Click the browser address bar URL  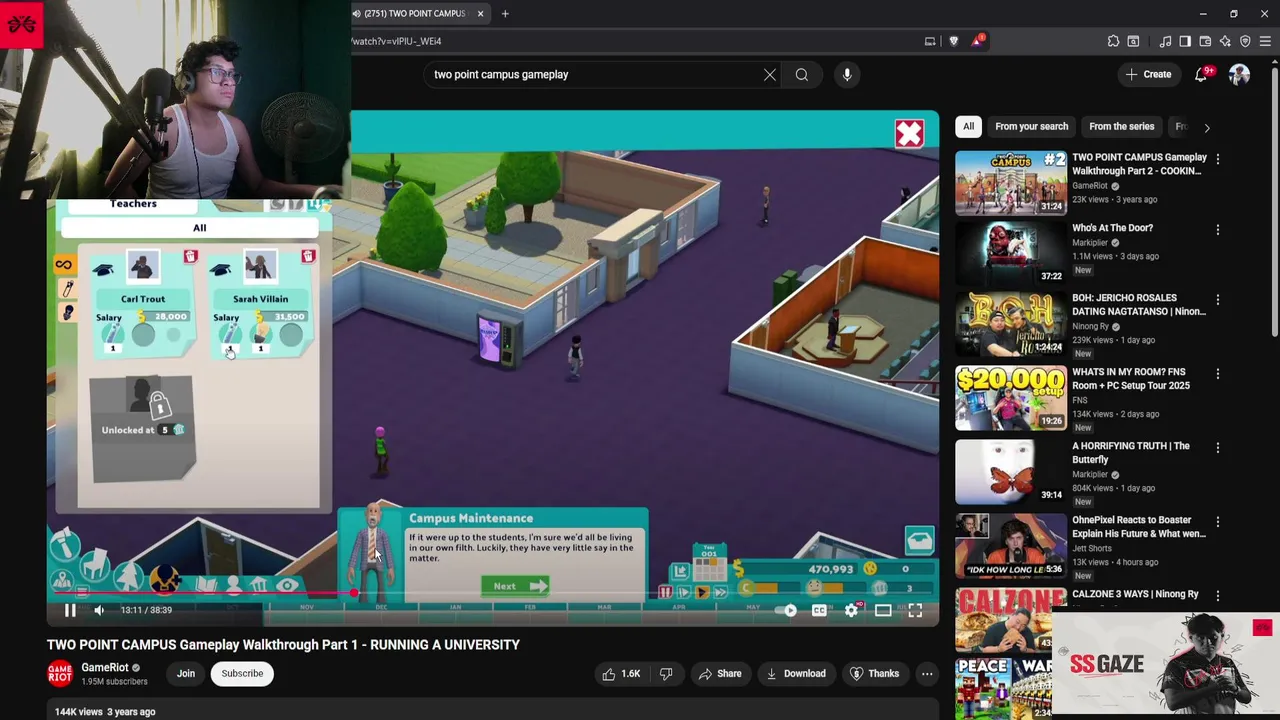(397, 41)
